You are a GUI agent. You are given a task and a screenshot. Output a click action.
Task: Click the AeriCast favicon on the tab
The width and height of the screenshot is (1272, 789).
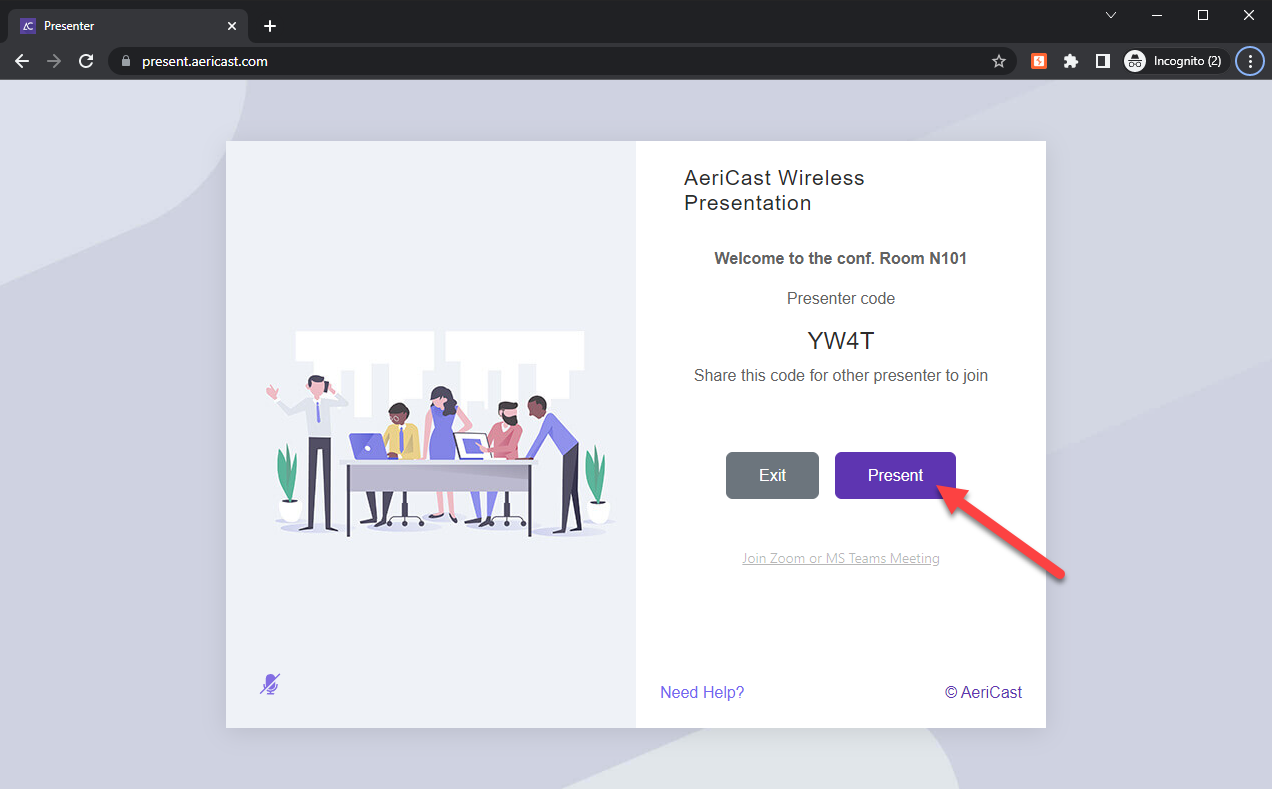28,26
